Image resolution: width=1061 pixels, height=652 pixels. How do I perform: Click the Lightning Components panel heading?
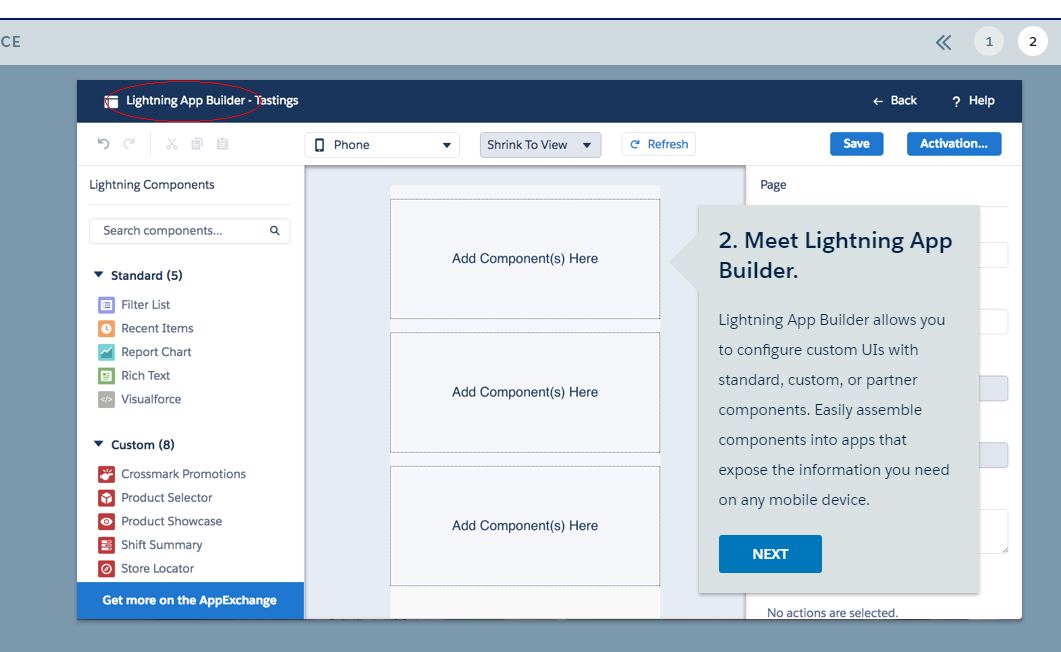(152, 185)
